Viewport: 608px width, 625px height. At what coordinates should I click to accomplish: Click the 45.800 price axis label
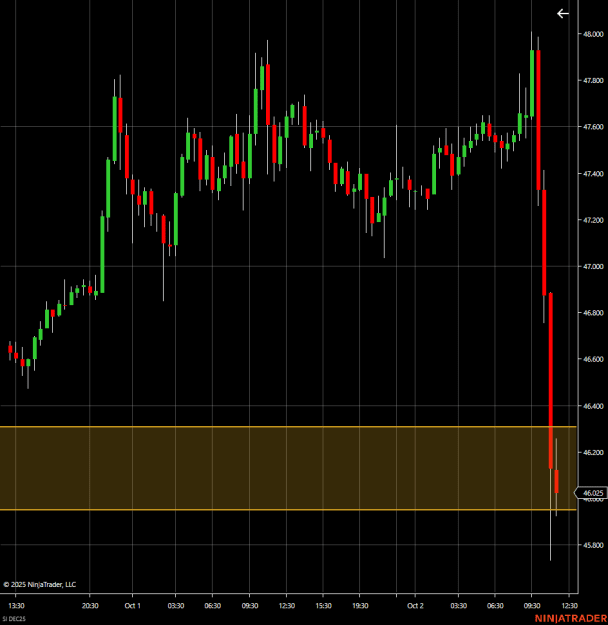coord(593,545)
